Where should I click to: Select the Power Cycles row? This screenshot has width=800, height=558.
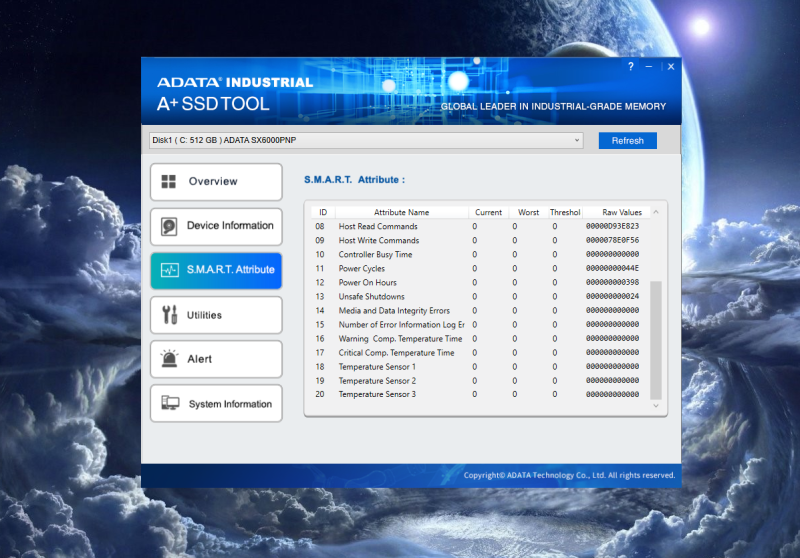tap(480, 268)
